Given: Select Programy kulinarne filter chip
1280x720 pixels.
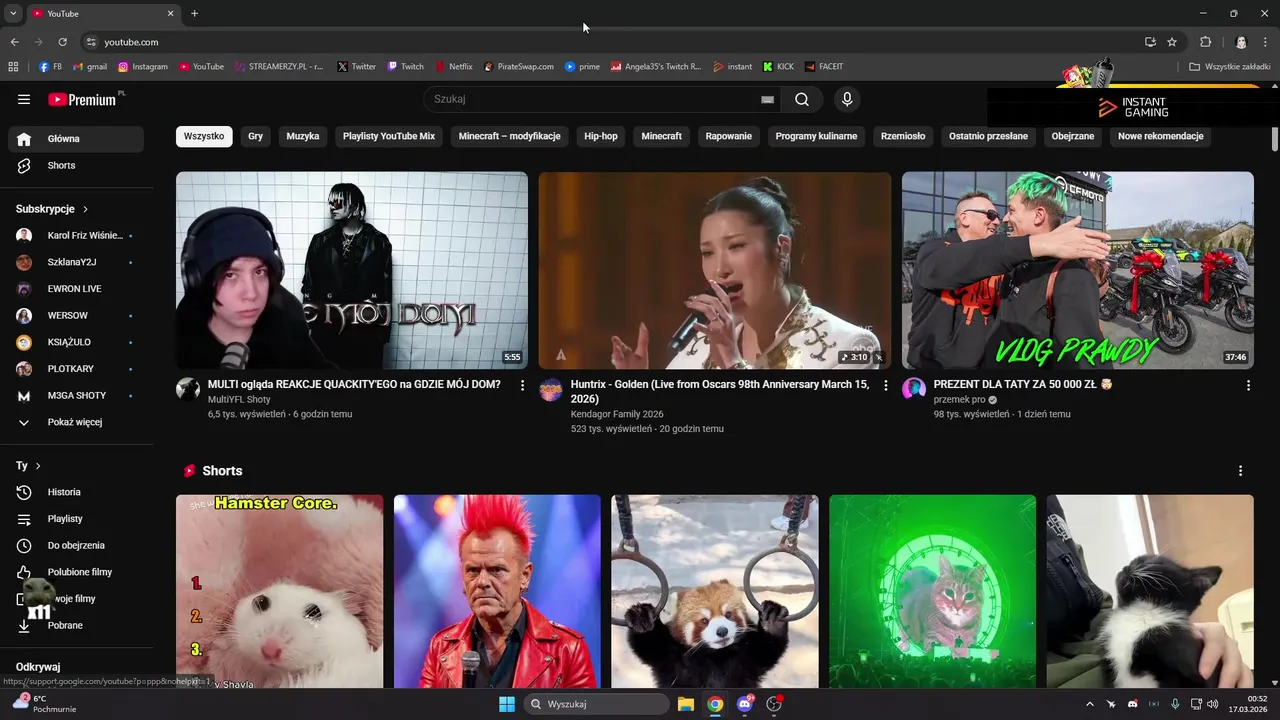Looking at the screenshot, I should 816,136.
